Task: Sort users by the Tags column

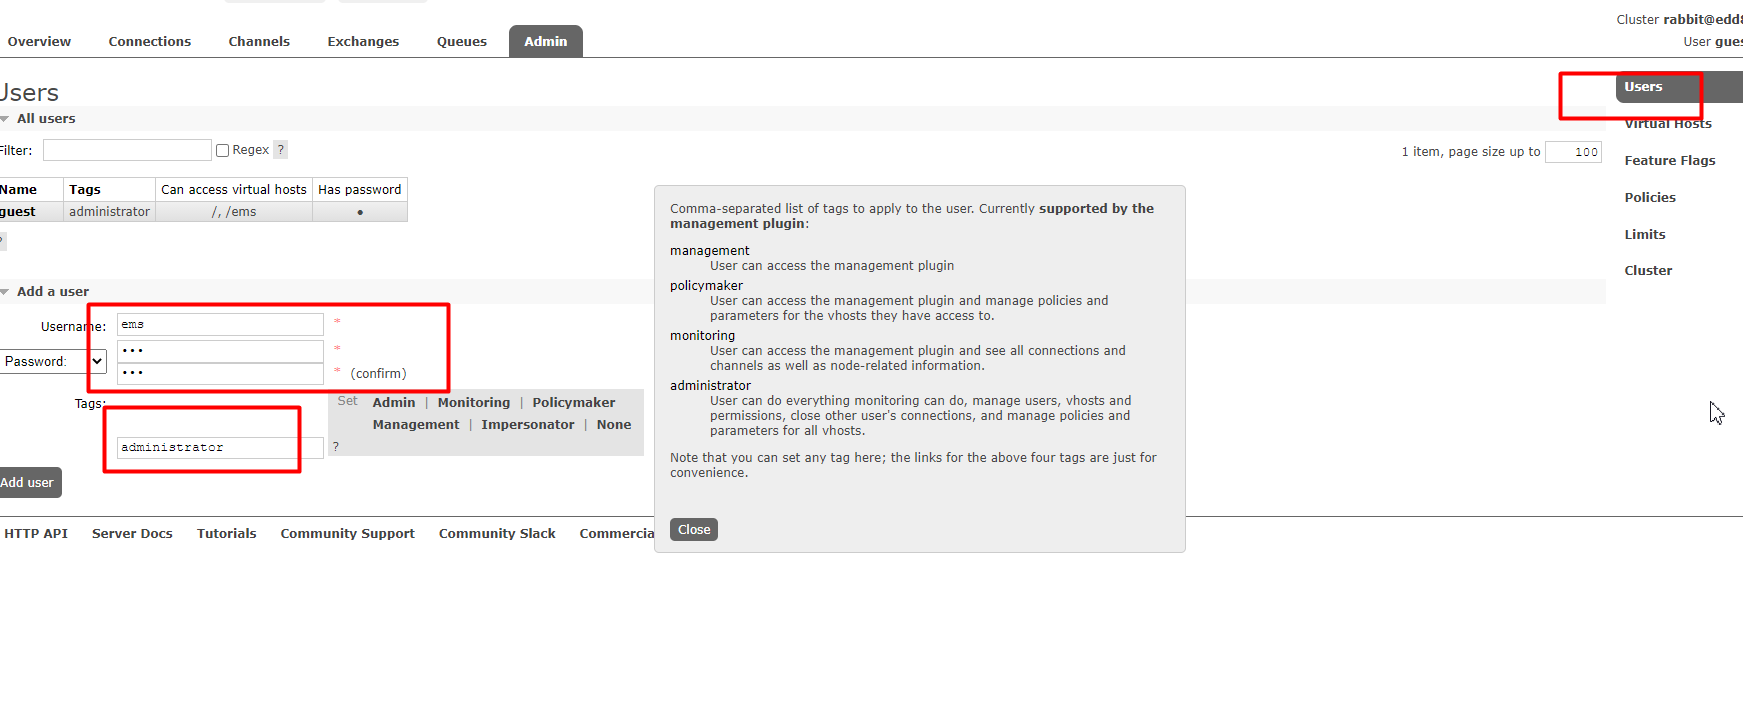Action: [85, 189]
